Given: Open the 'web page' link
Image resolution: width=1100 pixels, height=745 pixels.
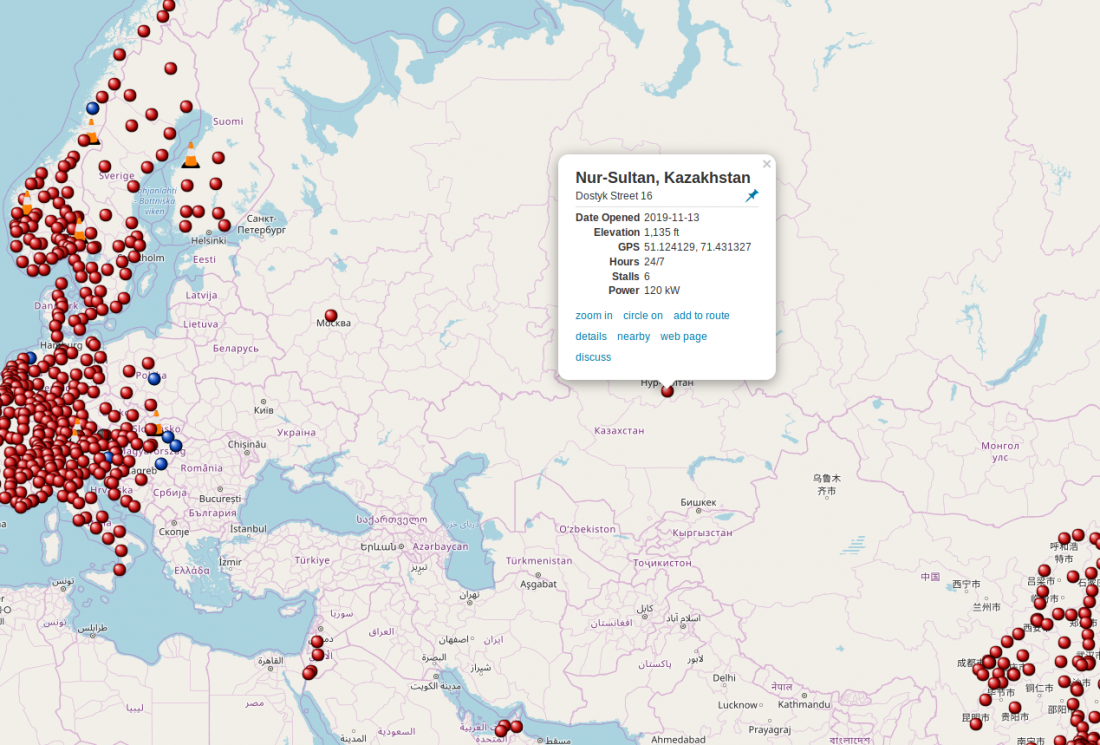Looking at the screenshot, I should (x=683, y=337).
